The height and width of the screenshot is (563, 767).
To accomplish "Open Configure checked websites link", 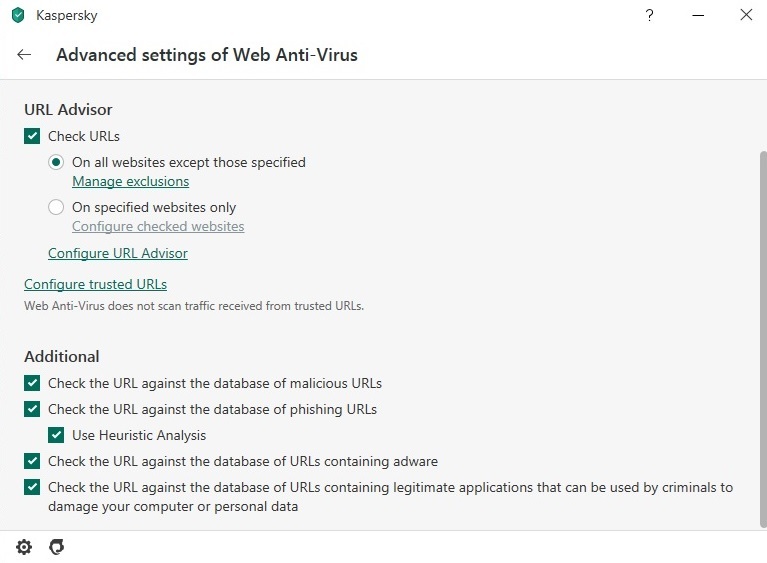I will click(x=158, y=226).
